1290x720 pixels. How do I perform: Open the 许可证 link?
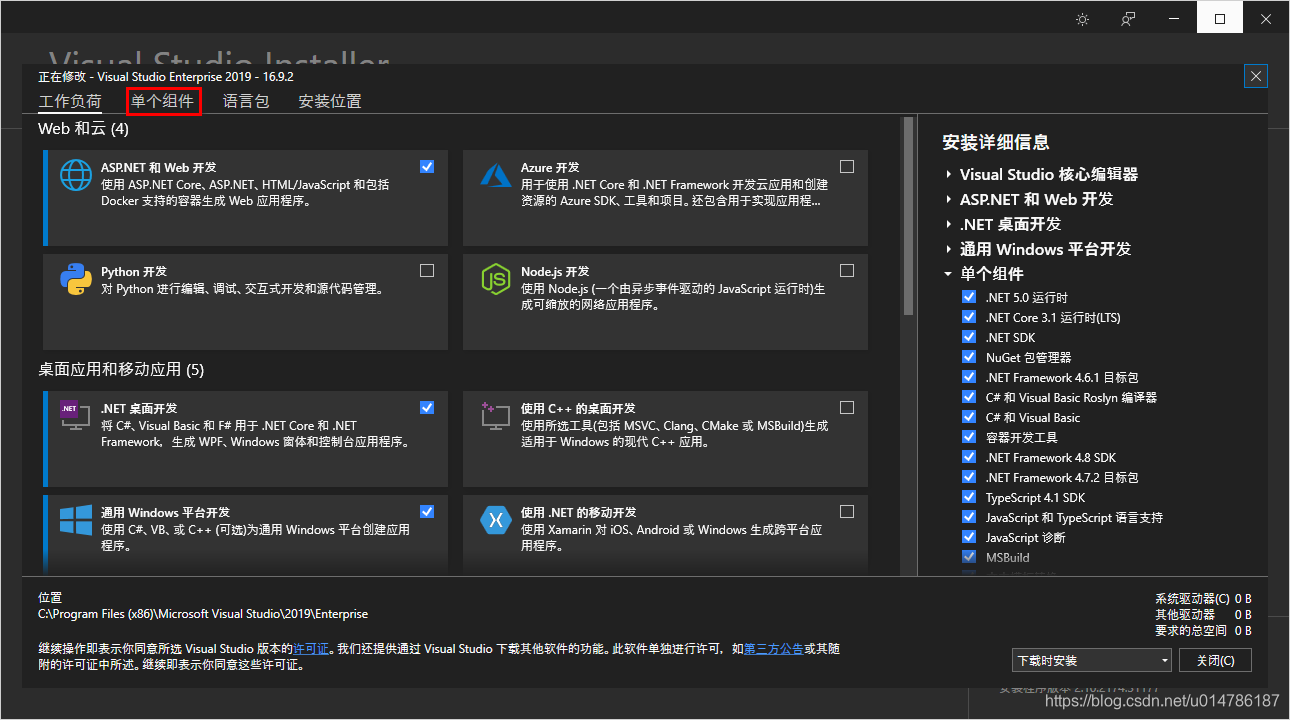pos(311,649)
